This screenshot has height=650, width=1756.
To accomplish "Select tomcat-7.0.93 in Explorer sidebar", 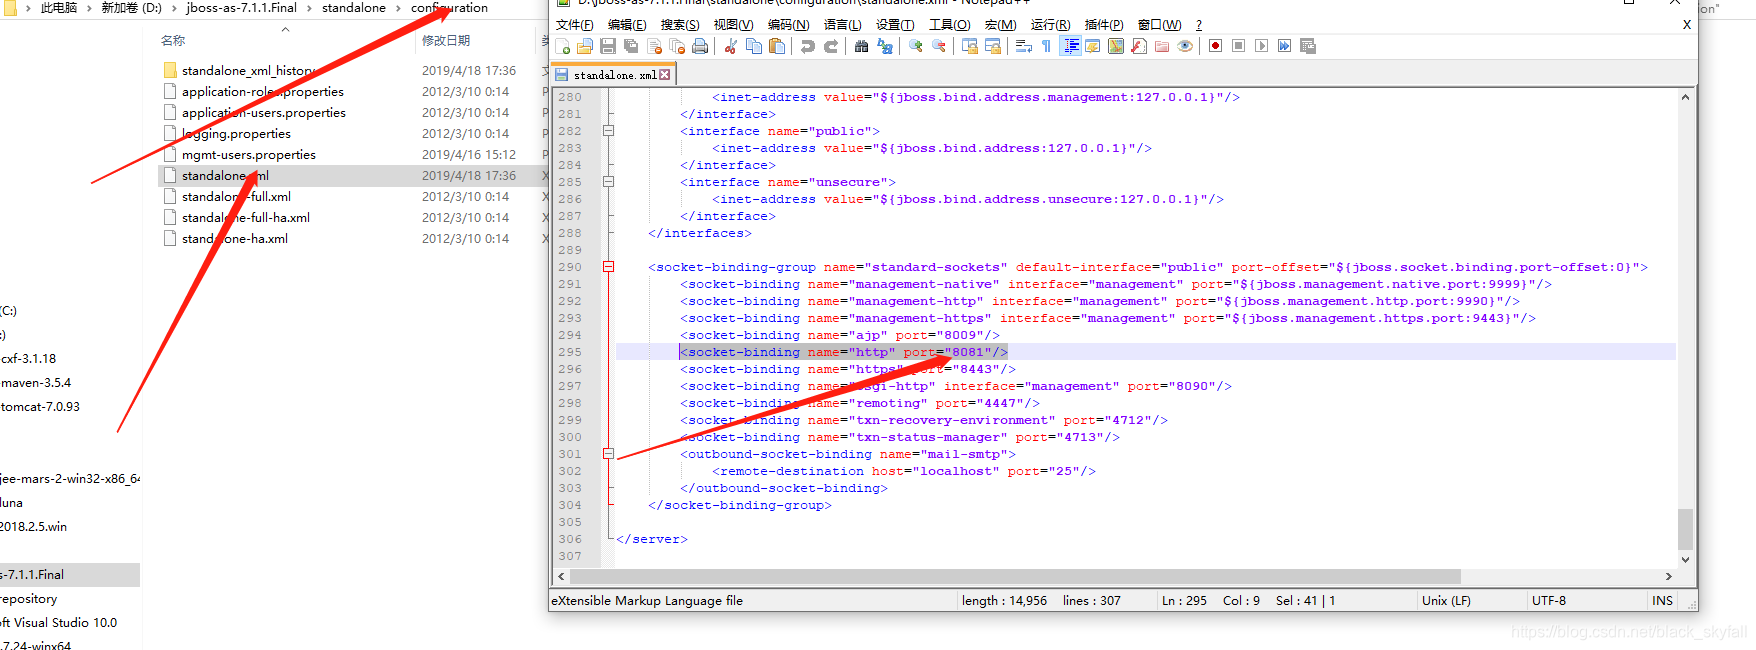I will pos(40,407).
